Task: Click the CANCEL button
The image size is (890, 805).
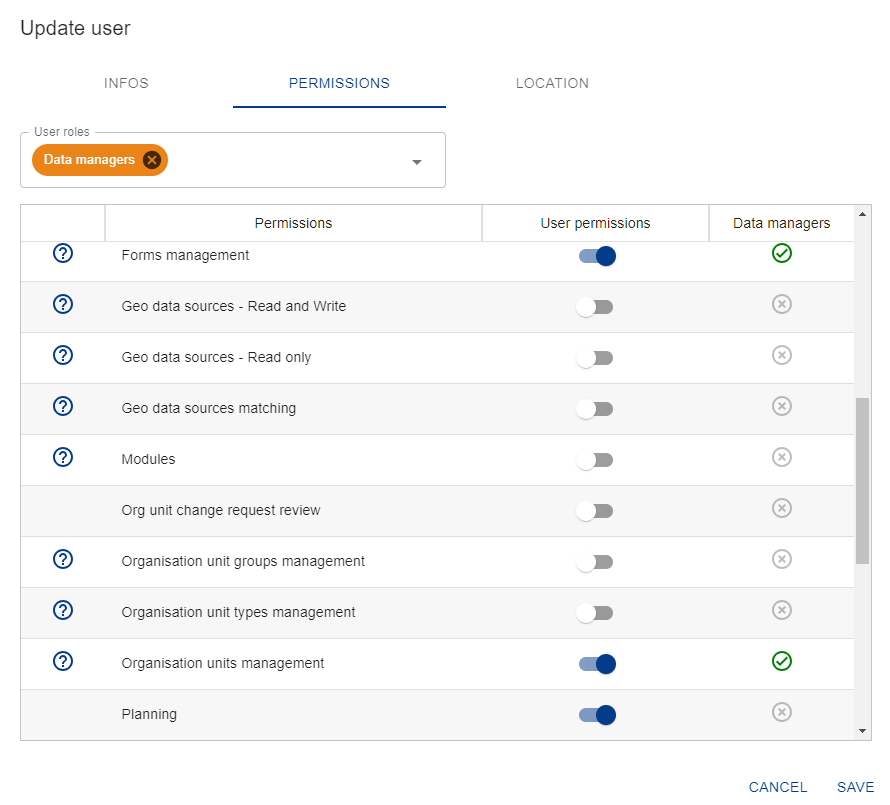Action: click(x=778, y=787)
